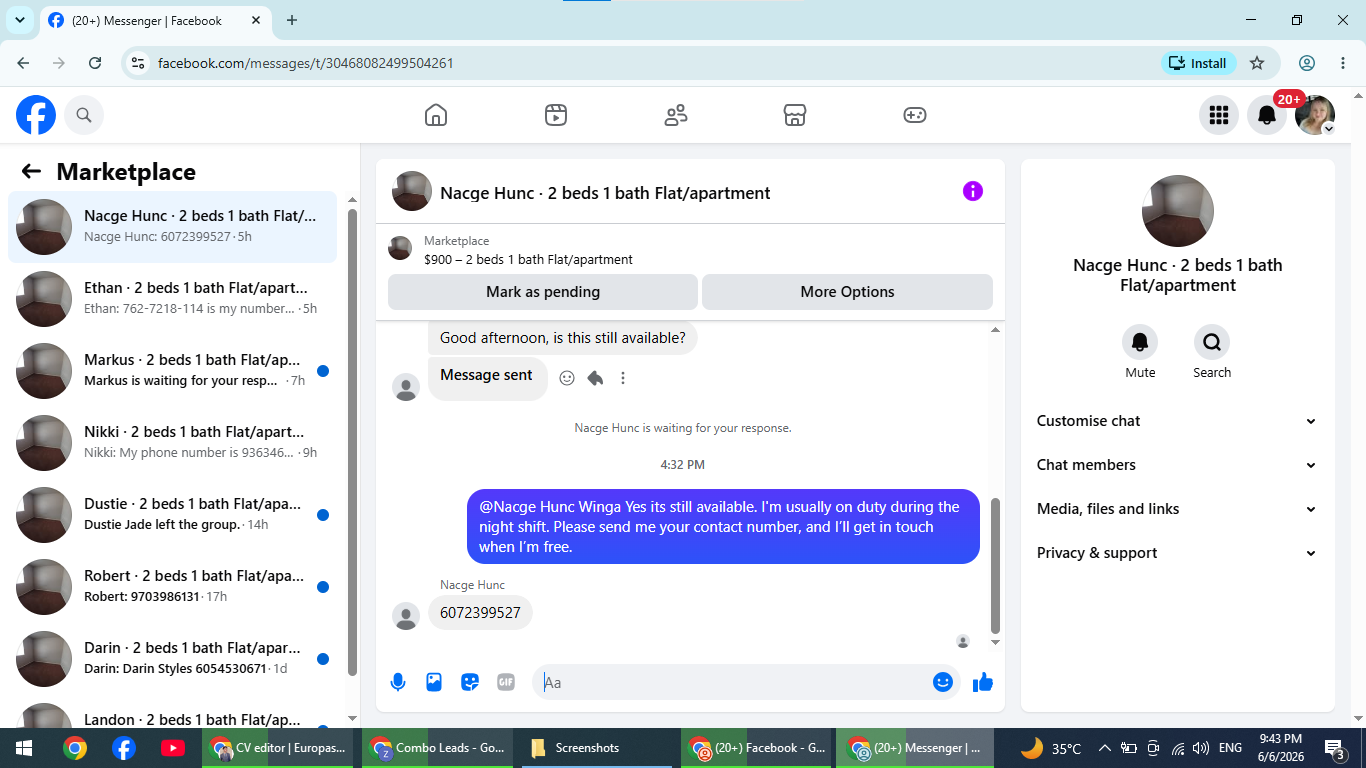Open more options for Message sent bubble
The image size is (1366, 768).
(x=623, y=378)
